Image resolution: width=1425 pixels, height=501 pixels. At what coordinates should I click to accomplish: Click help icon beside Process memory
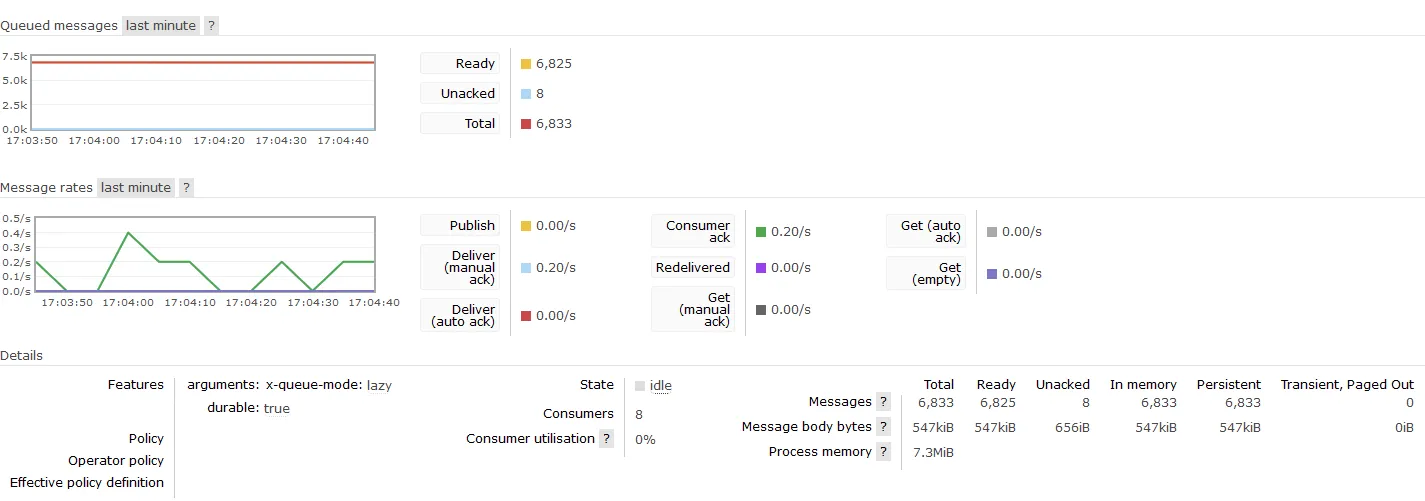883,452
